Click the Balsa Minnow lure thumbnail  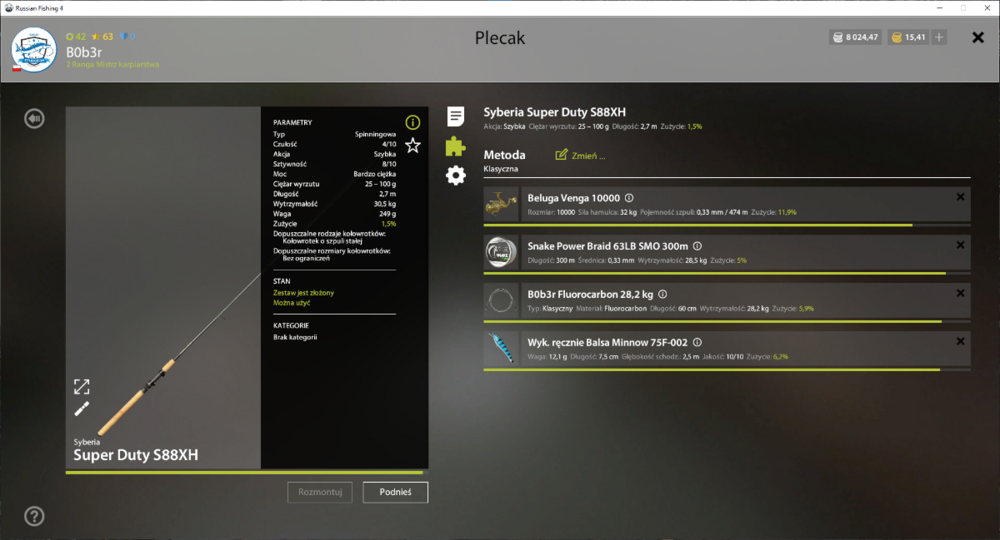pyautogui.click(x=501, y=349)
